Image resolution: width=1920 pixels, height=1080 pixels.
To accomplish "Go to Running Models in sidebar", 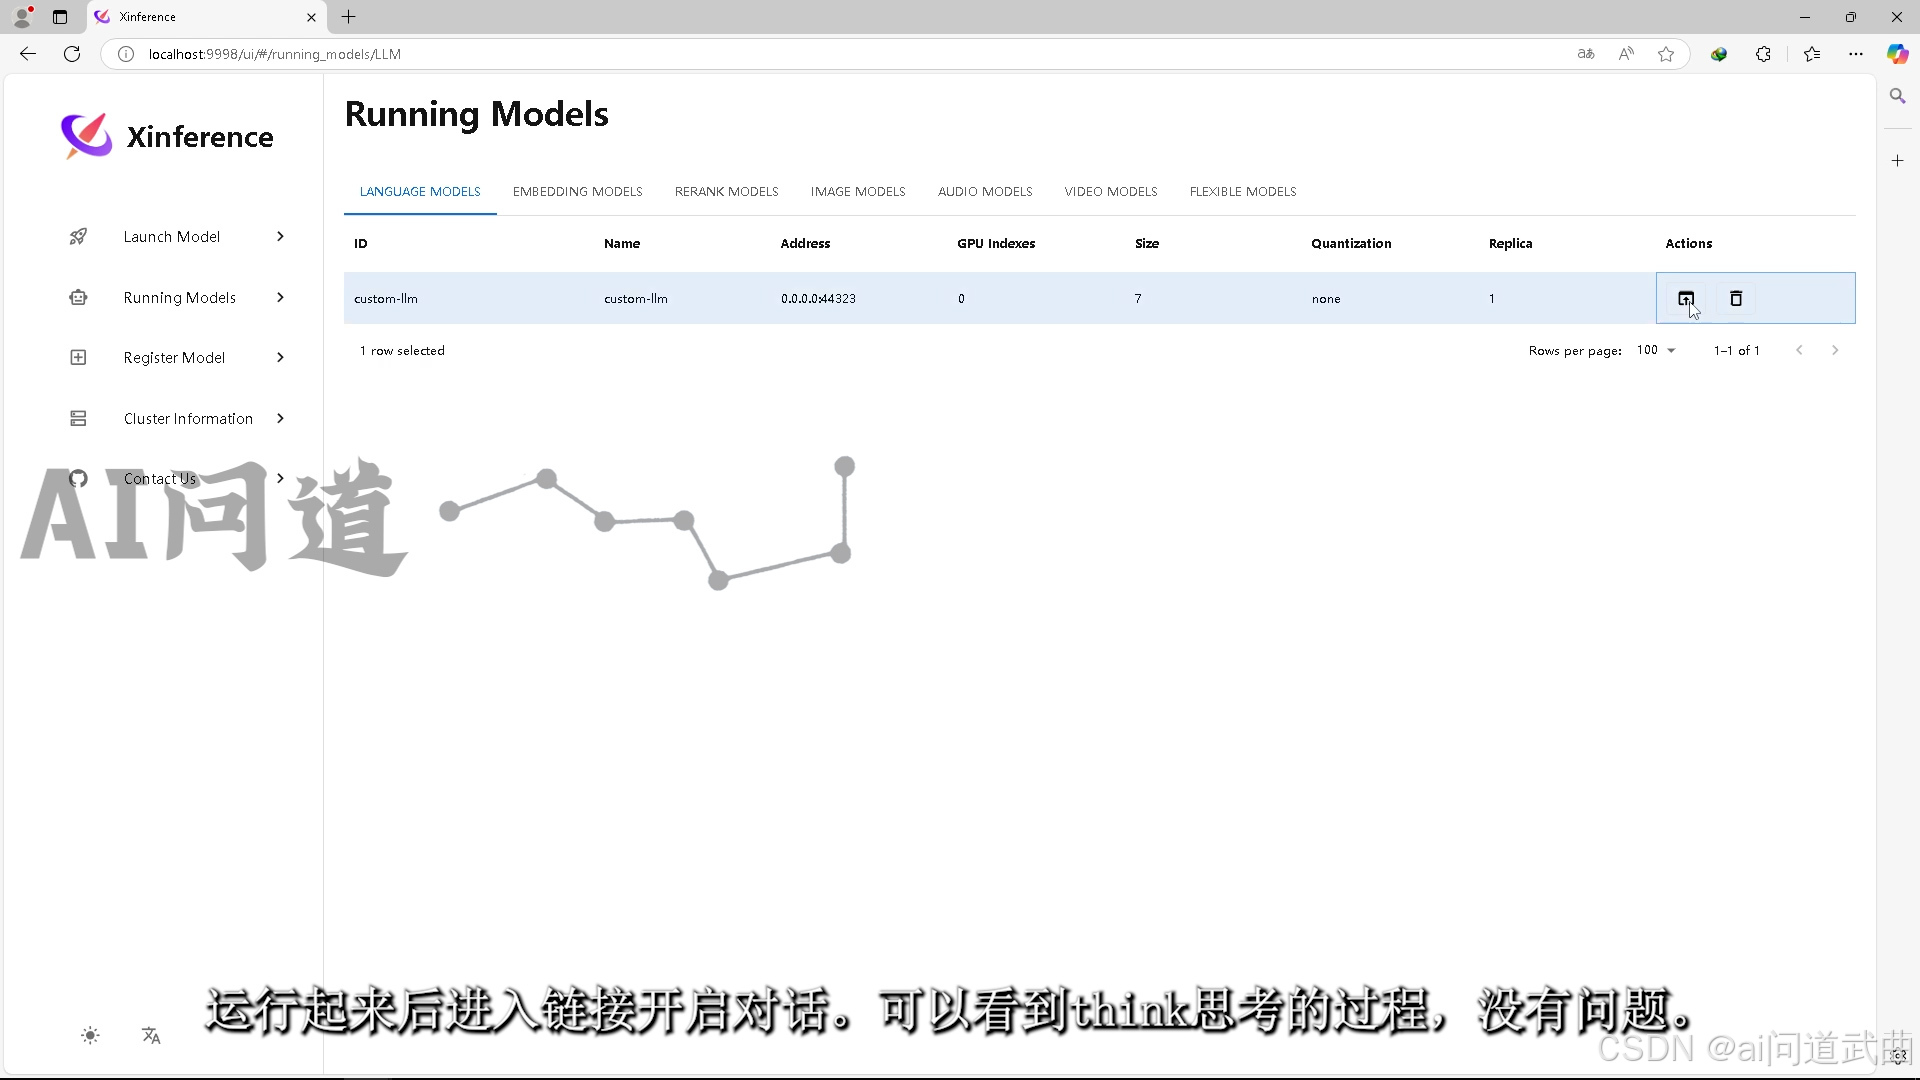I will (x=180, y=298).
